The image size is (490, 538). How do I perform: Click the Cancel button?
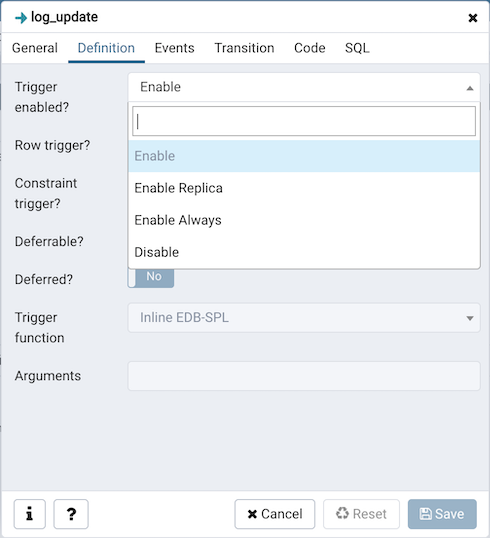[275, 514]
